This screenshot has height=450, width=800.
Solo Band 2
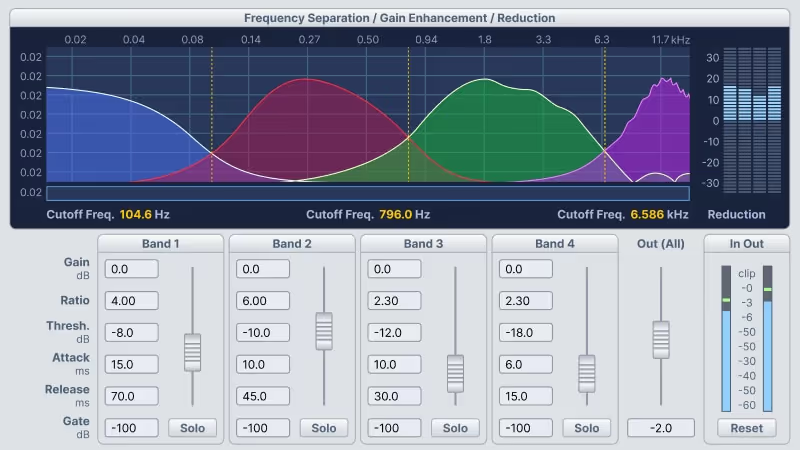pyautogui.click(x=324, y=428)
